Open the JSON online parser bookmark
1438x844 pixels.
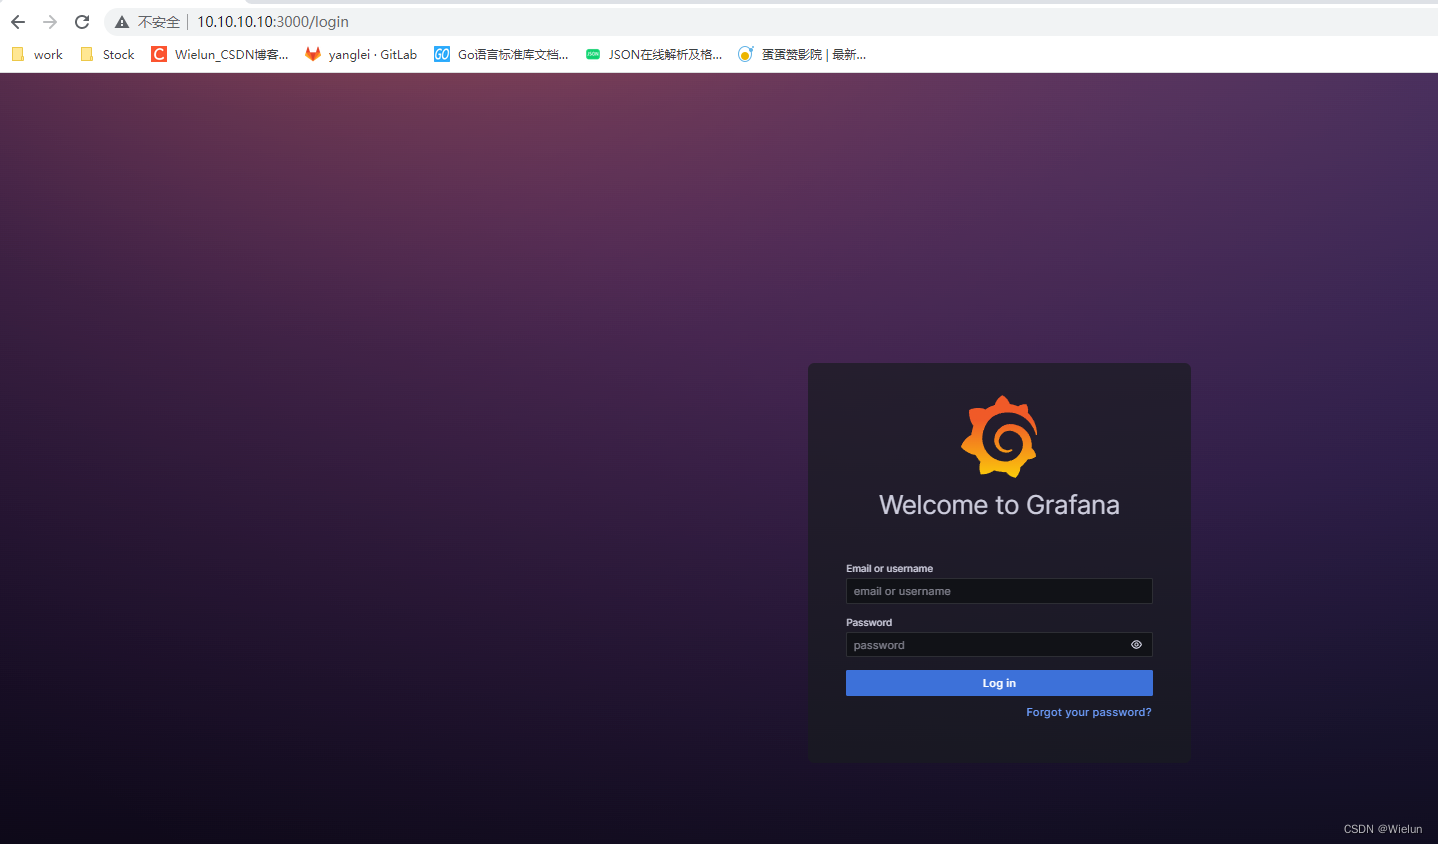coord(654,54)
